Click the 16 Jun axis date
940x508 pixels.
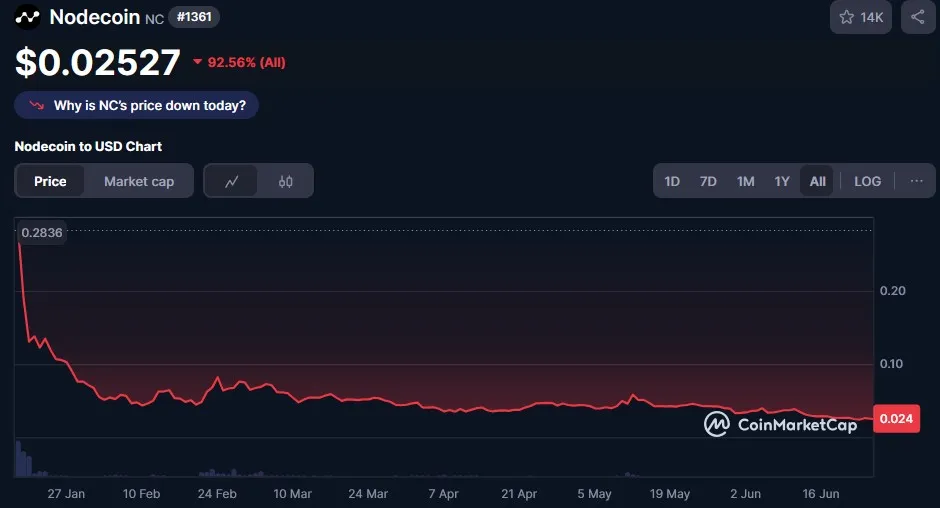click(x=821, y=494)
